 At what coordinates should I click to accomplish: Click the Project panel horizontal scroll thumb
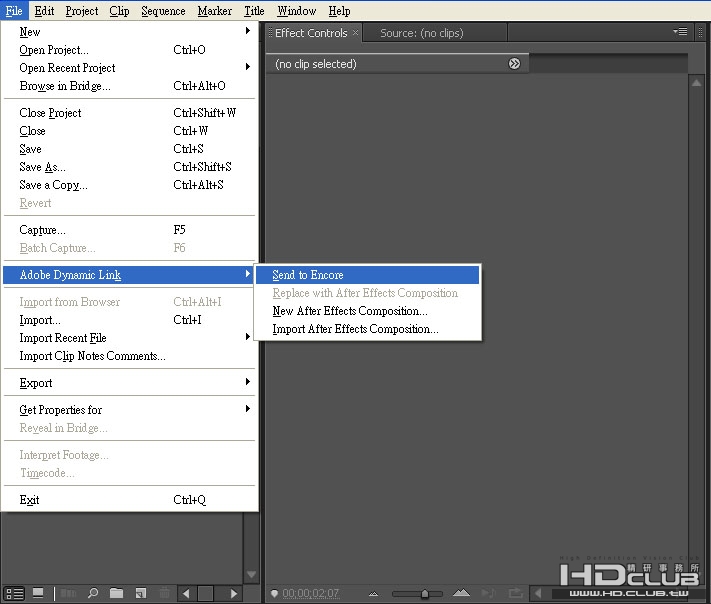coord(205,593)
